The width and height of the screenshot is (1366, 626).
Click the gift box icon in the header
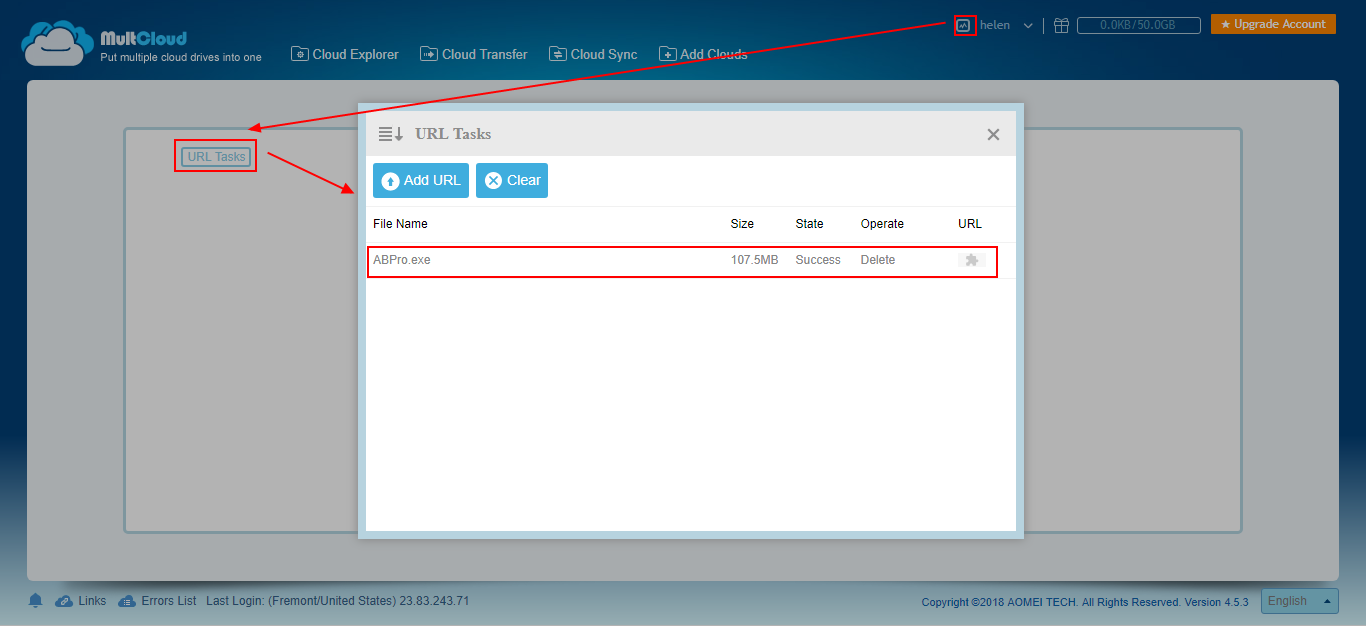[x=1061, y=25]
